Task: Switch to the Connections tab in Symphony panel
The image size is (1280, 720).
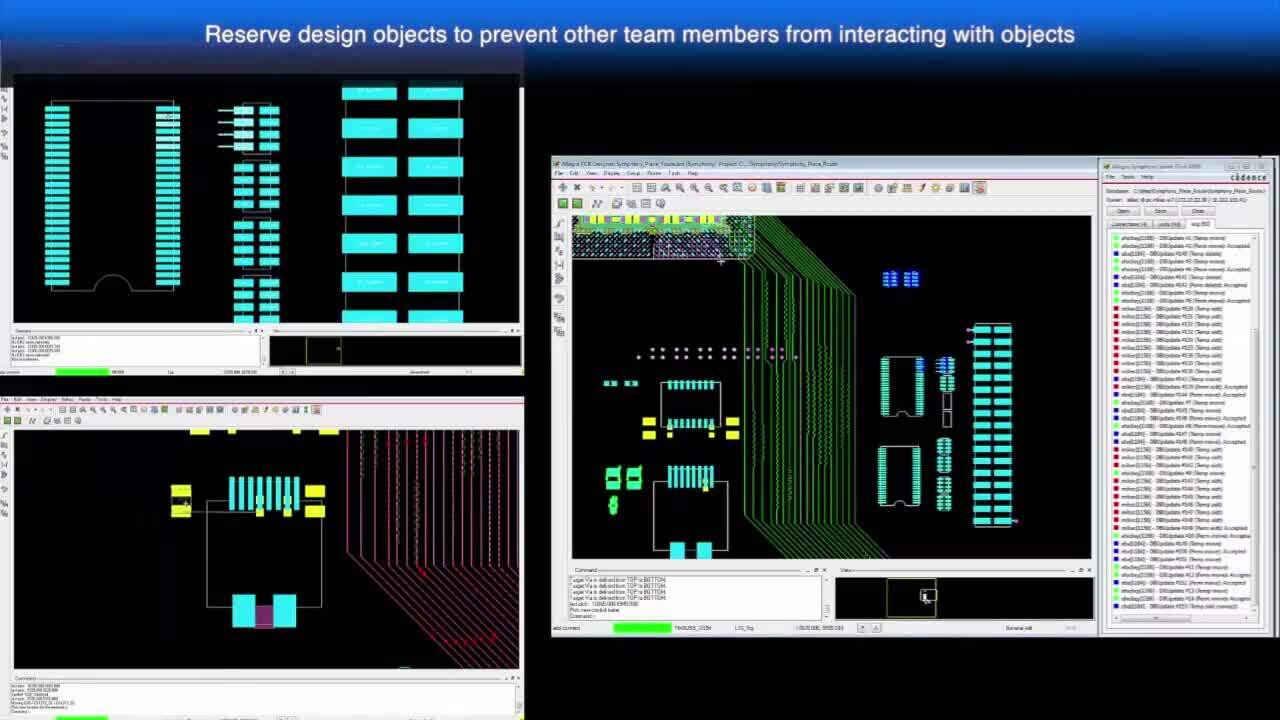Action: pos(1130,223)
